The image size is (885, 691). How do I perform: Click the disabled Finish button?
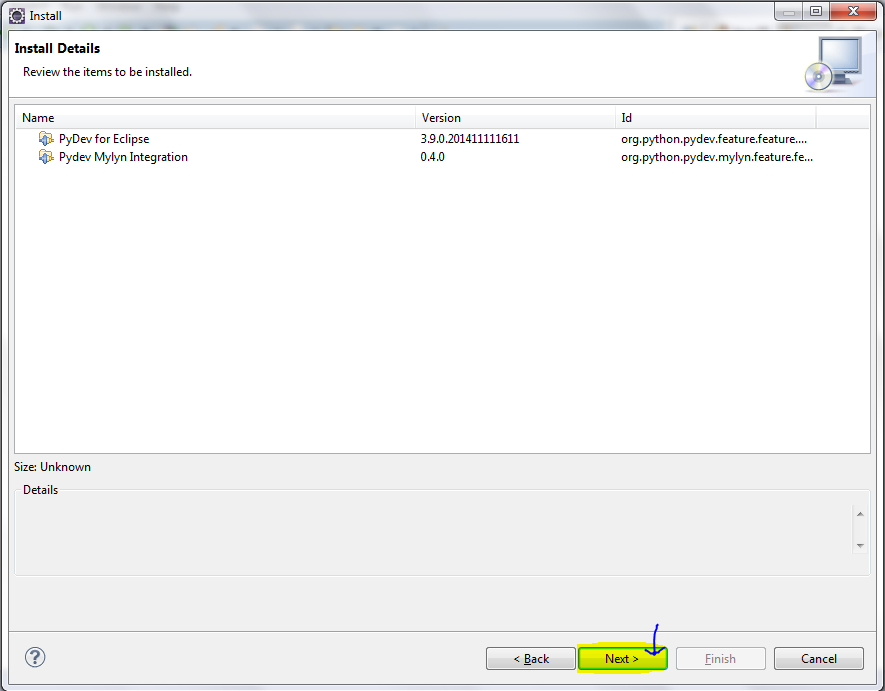pos(720,659)
